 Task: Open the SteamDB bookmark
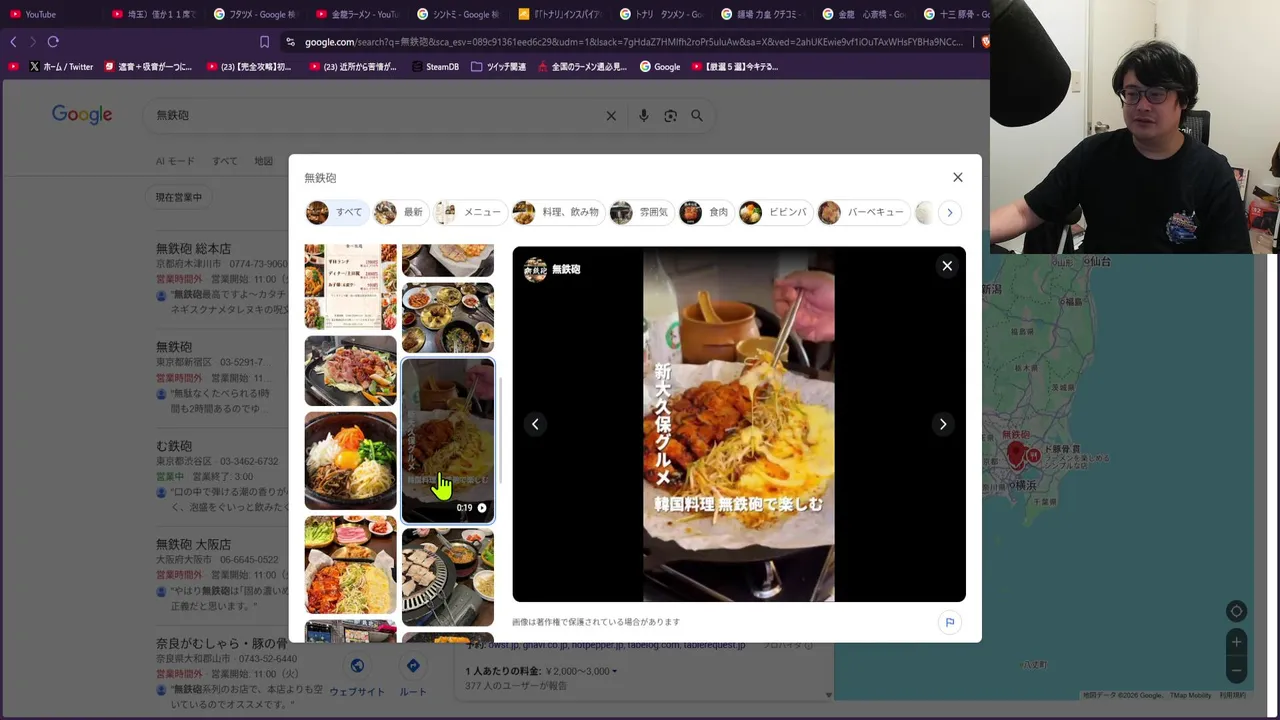point(435,67)
